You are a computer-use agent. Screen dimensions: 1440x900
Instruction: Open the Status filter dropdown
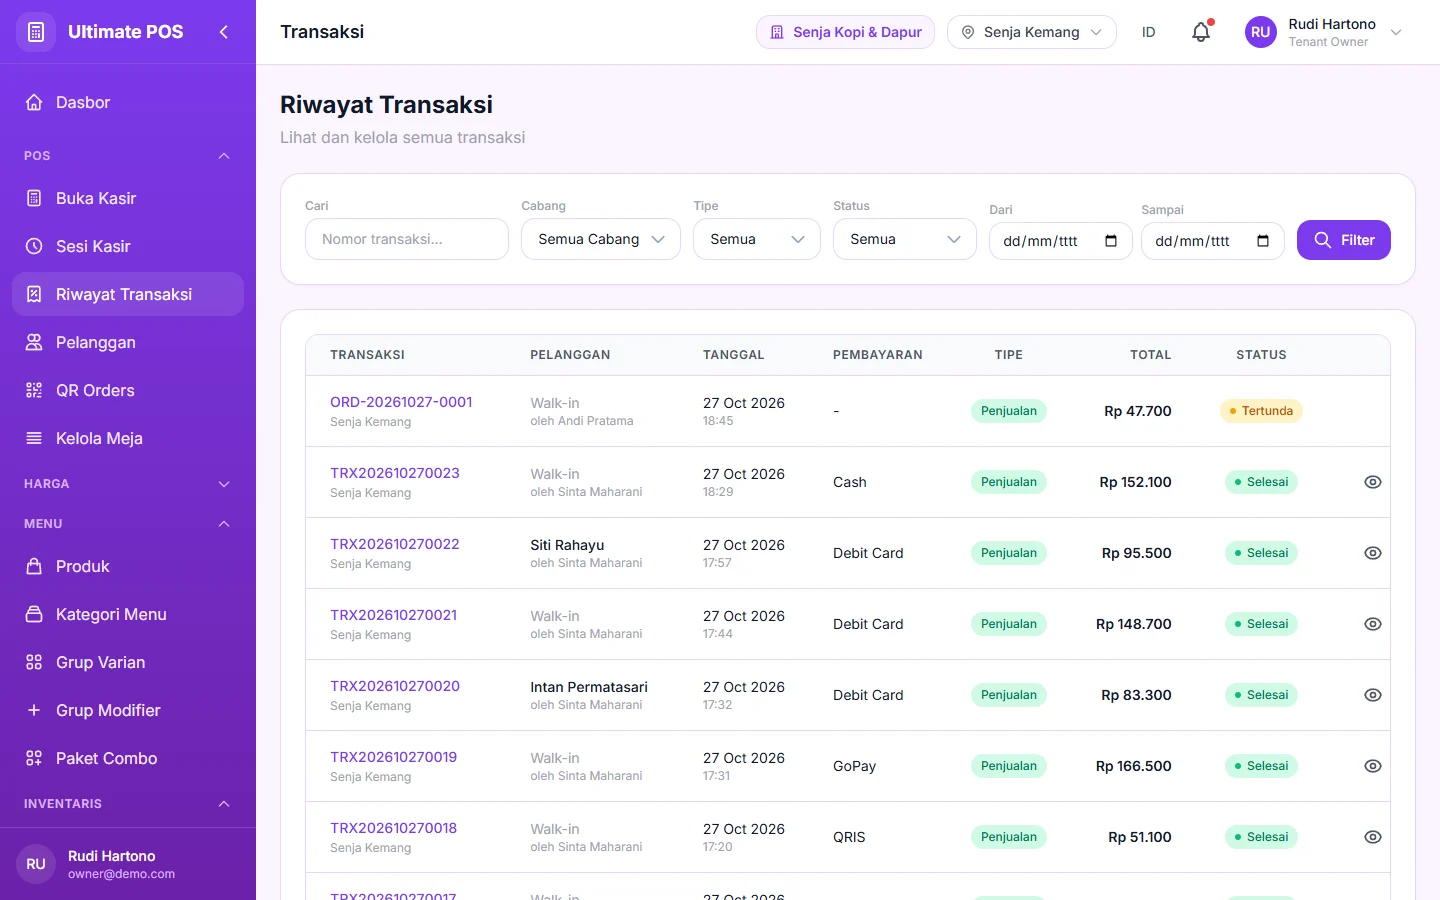905,239
